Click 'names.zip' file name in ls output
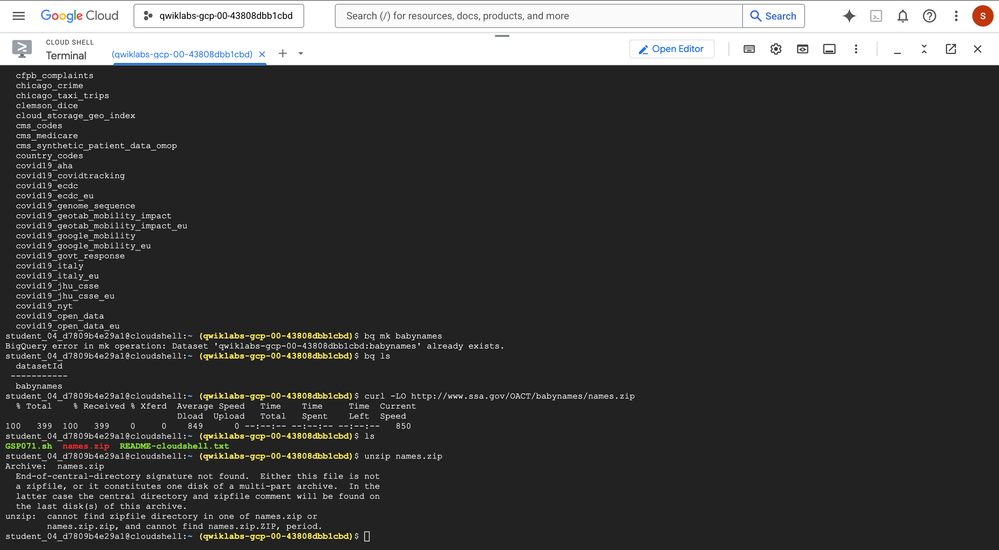 (x=86, y=446)
